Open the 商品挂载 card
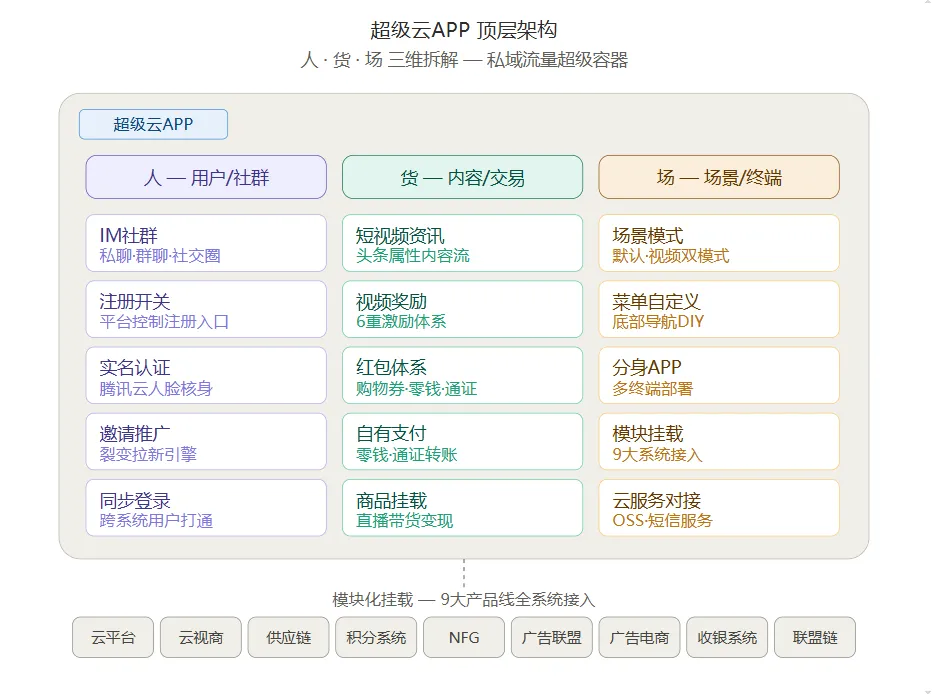 [x=462, y=508]
